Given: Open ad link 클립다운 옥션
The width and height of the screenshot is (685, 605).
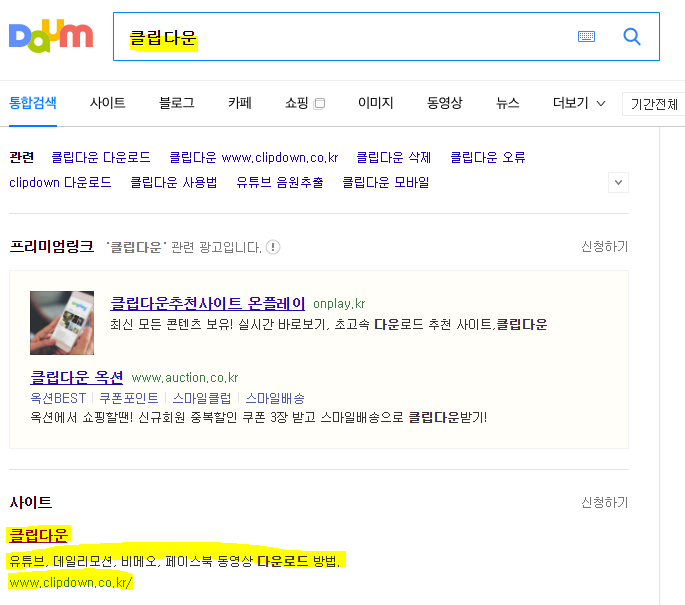Looking at the screenshot, I should point(76,377).
